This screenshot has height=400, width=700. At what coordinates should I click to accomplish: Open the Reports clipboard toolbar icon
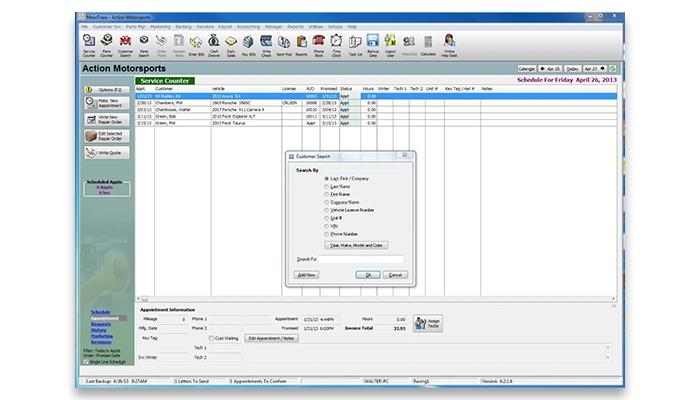click(301, 45)
